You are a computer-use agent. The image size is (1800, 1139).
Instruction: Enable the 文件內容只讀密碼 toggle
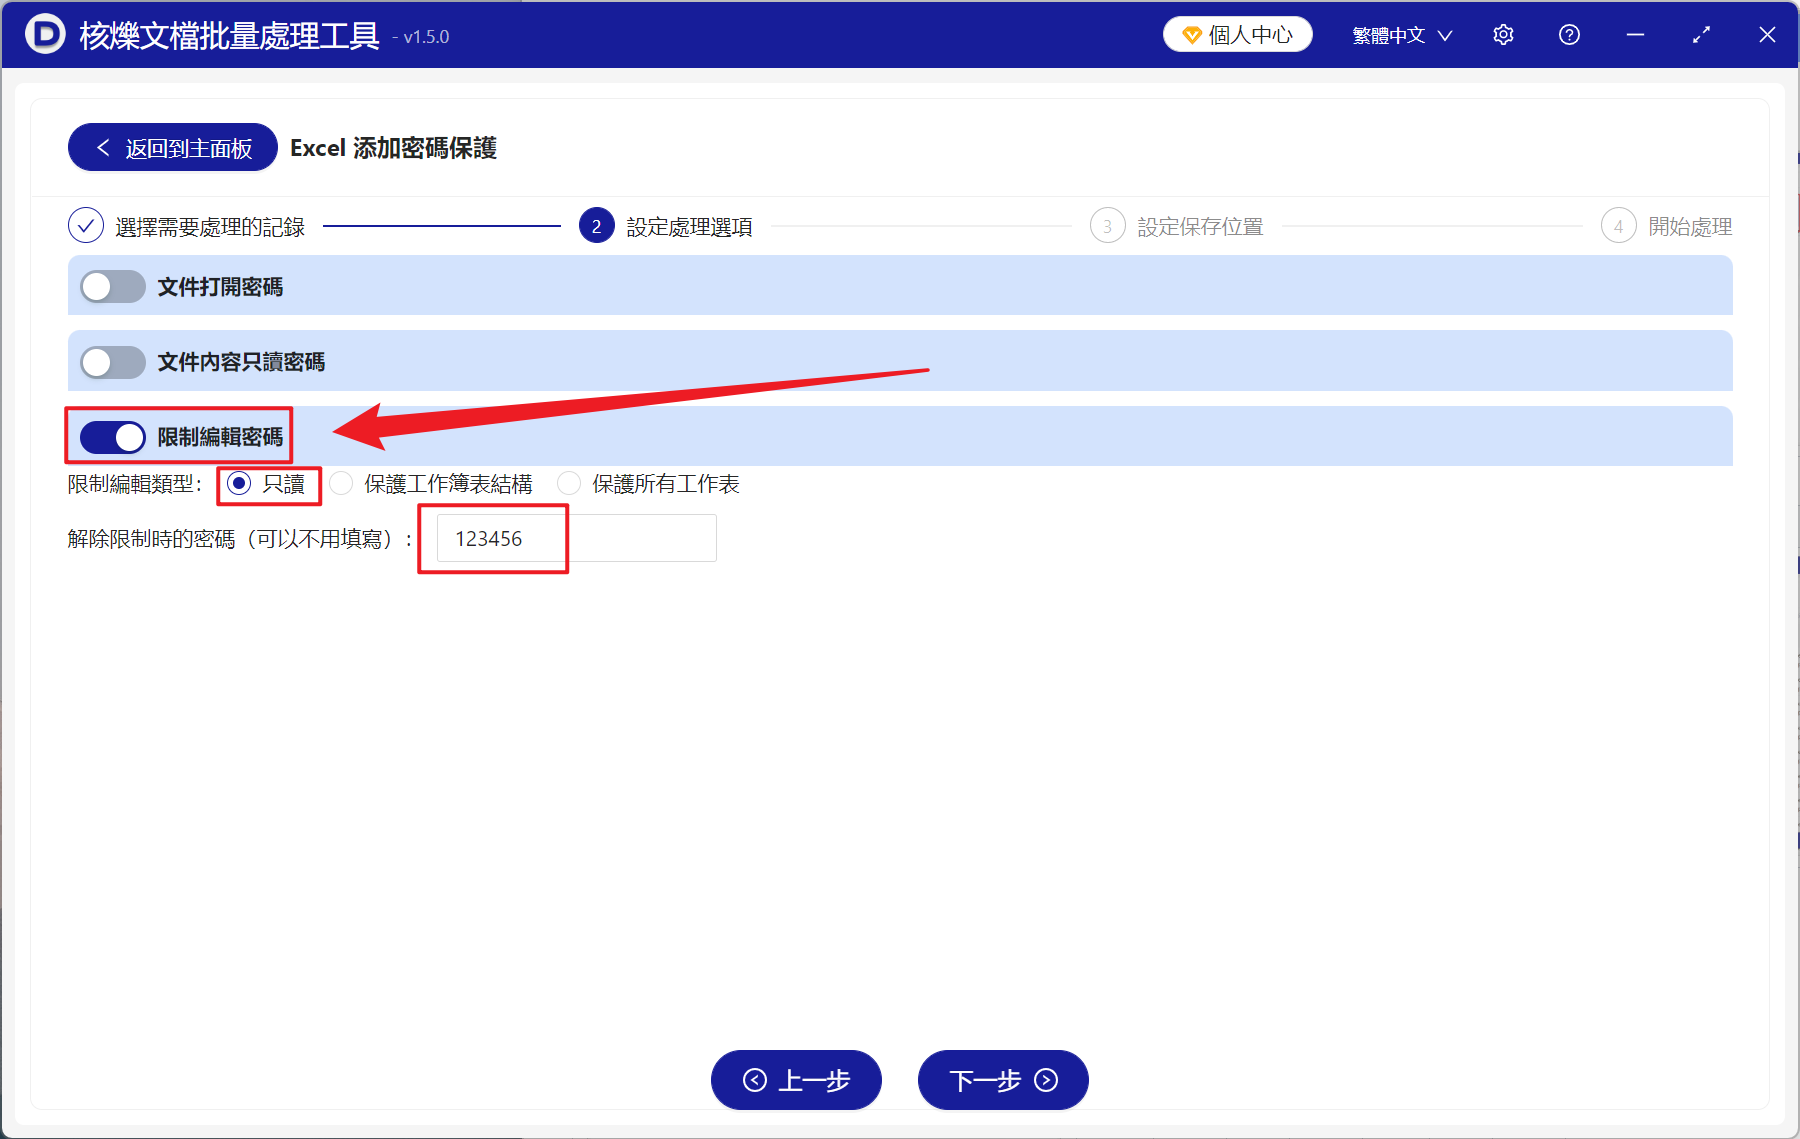[112, 362]
